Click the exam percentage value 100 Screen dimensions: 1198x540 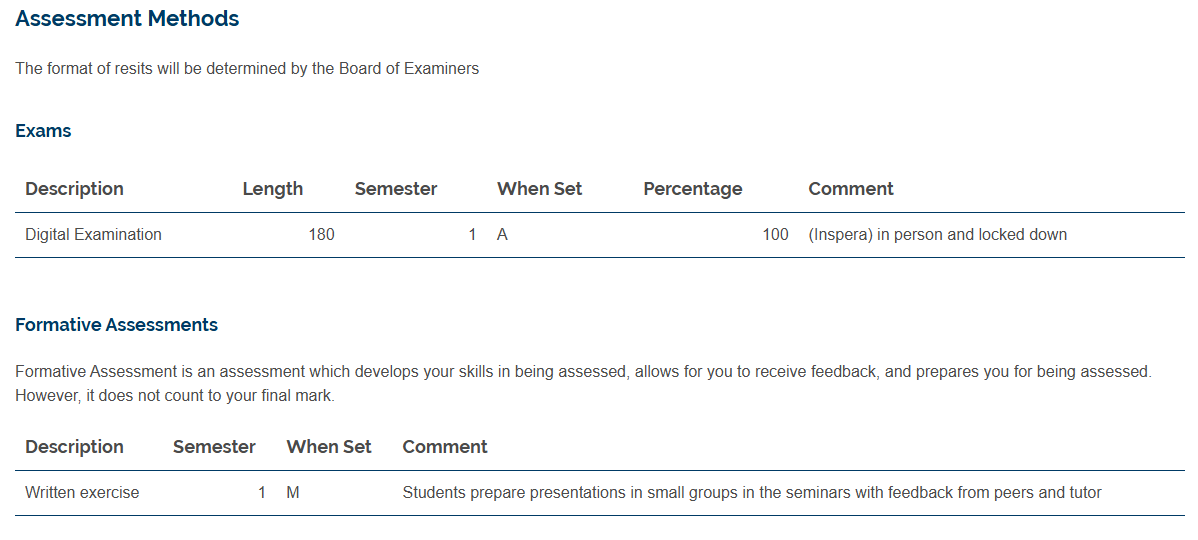coord(775,235)
